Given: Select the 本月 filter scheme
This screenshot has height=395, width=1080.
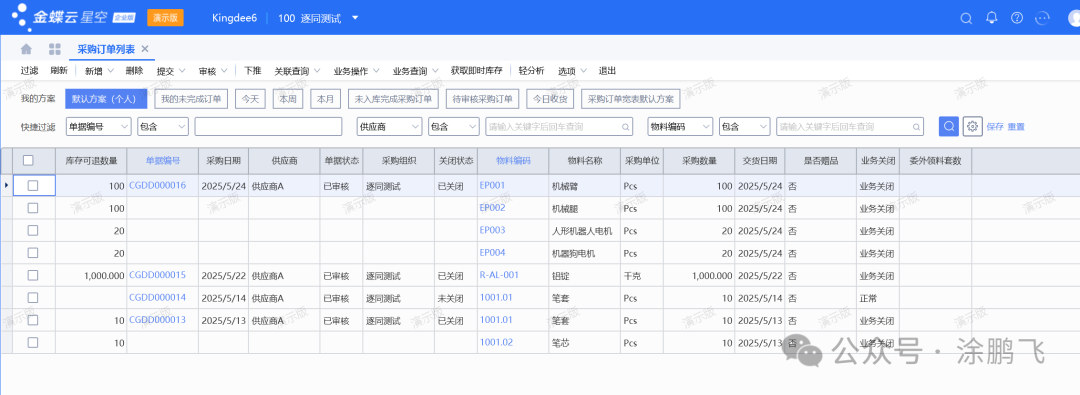Looking at the screenshot, I should coord(325,99).
